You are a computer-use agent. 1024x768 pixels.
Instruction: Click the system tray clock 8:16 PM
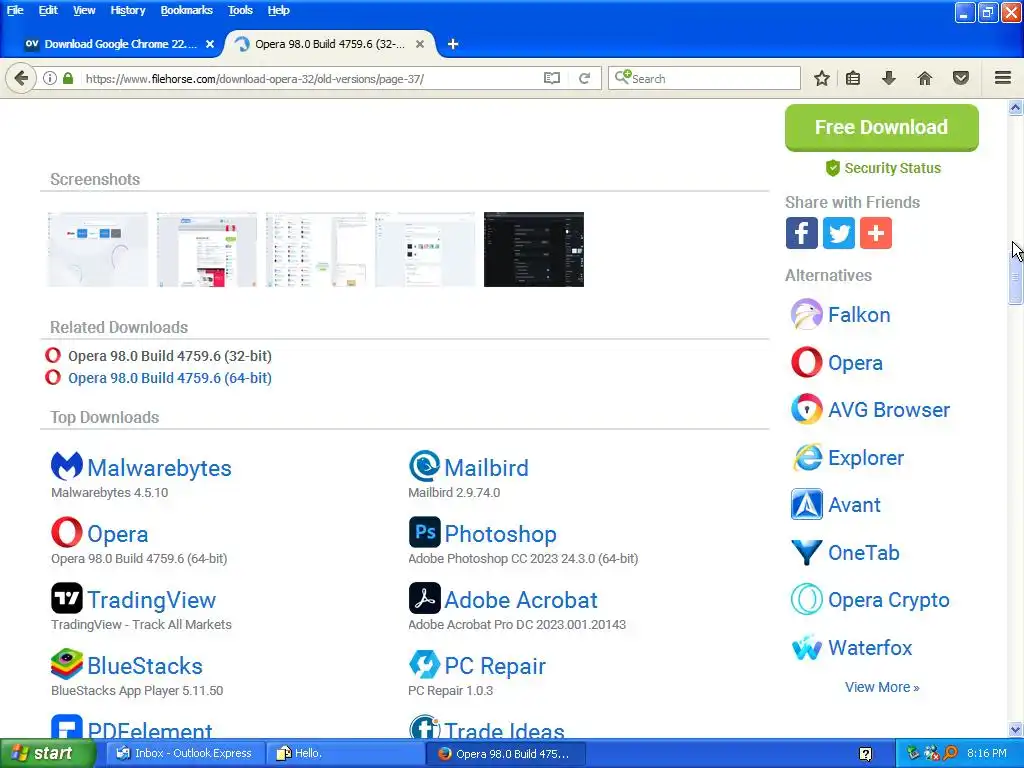(986, 753)
